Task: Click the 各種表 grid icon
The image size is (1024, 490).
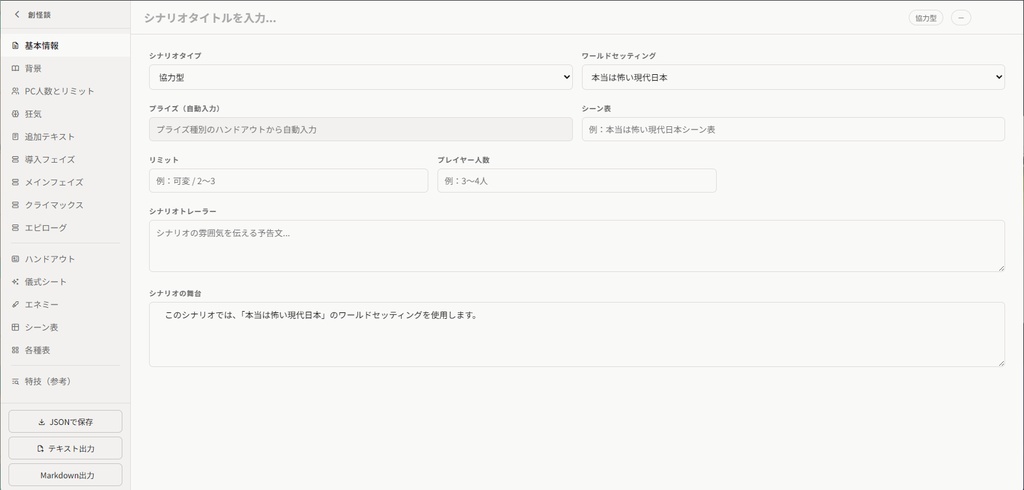Action: [x=15, y=350]
